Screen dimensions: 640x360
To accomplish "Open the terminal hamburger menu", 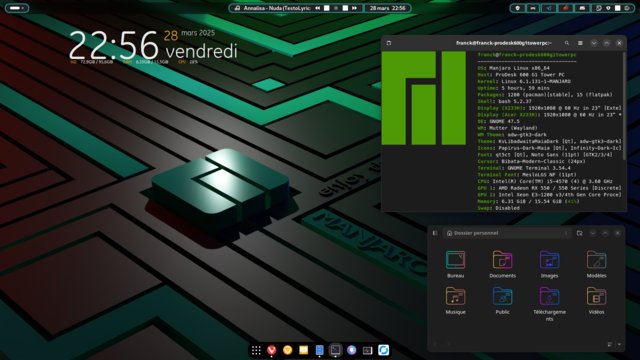I will coord(580,43).
